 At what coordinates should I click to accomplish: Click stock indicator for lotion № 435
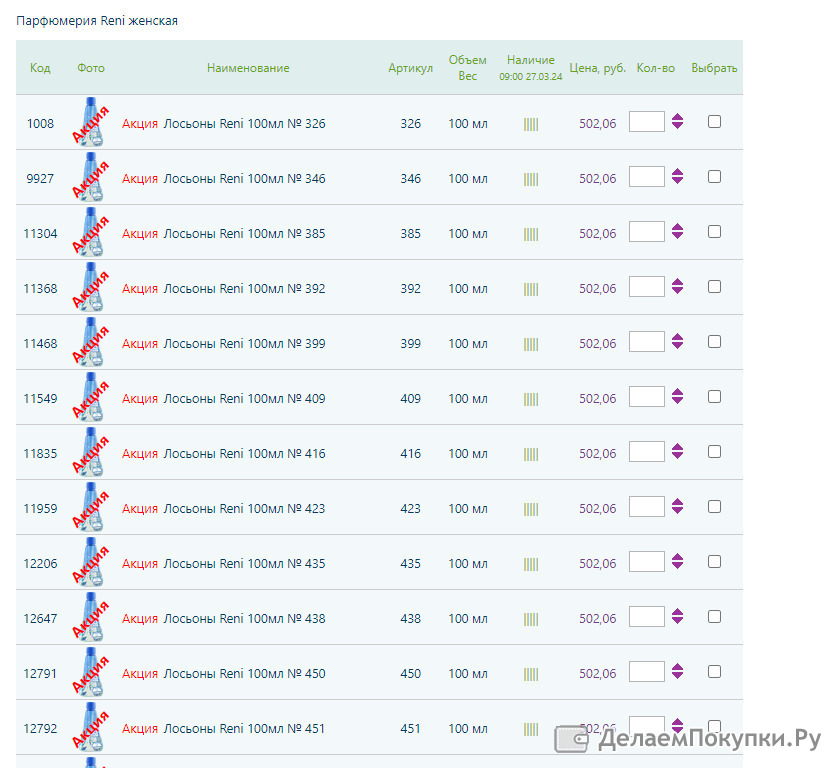point(531,565)
